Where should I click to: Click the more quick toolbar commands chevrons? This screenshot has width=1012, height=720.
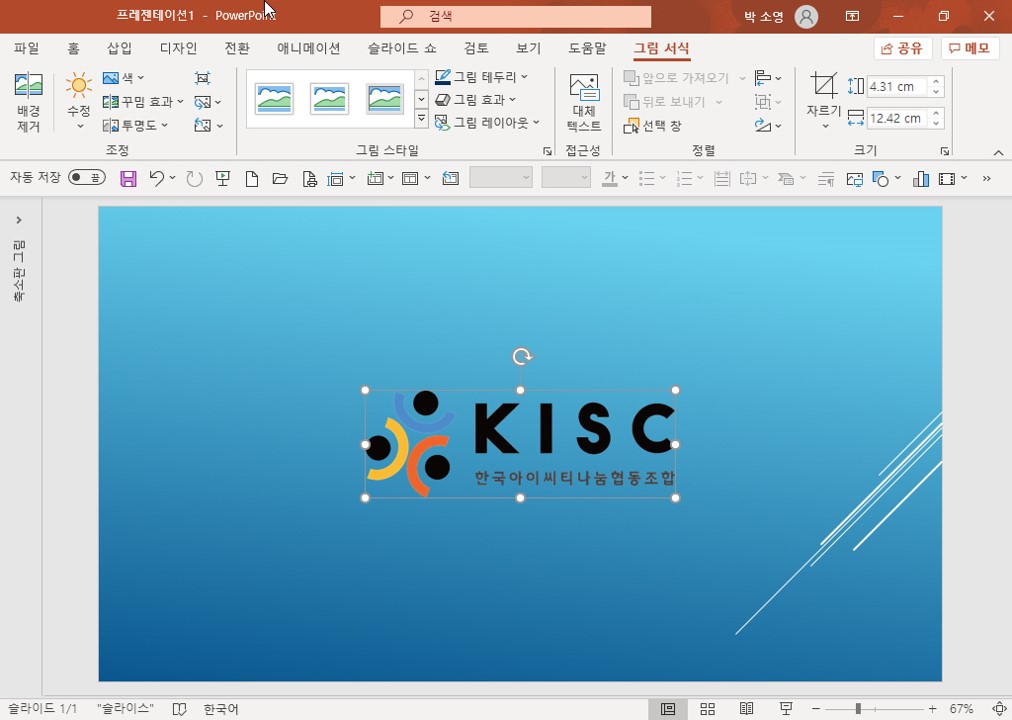click(986, 179)
